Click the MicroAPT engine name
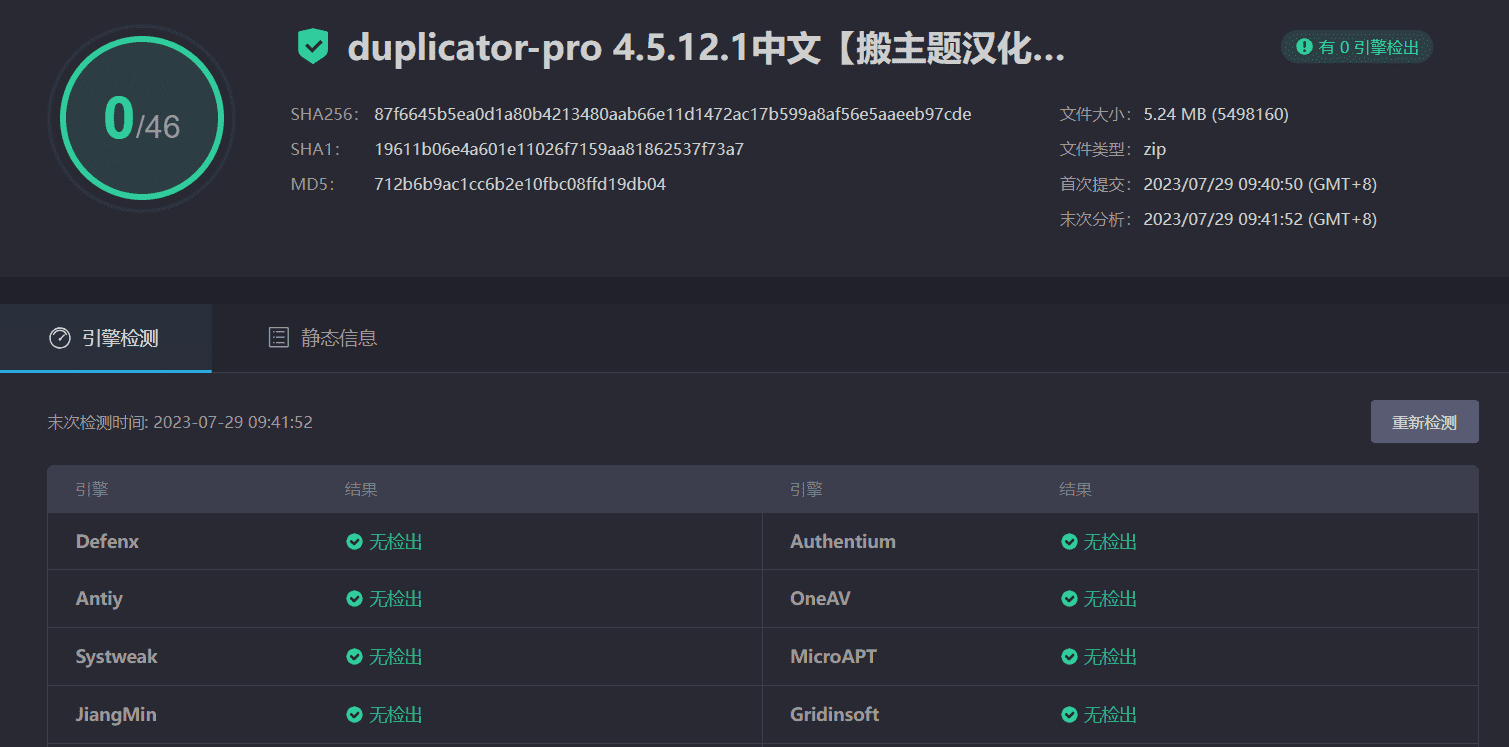The height and width of the screenshot is (747, 1509). [x=833, y=657]
